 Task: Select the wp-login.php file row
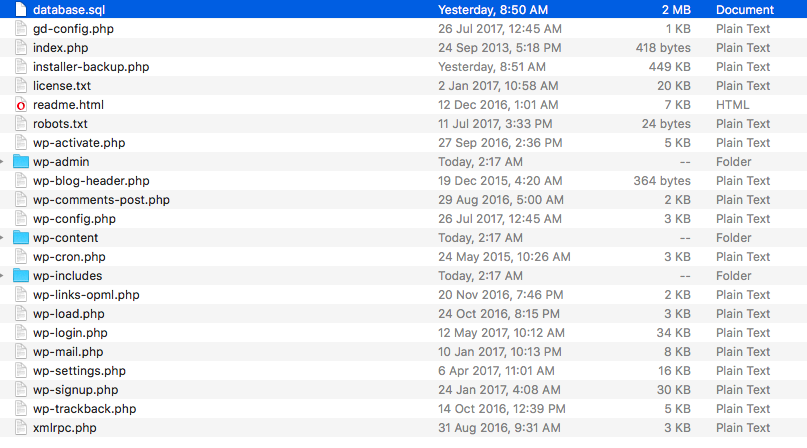pos(404,333)
